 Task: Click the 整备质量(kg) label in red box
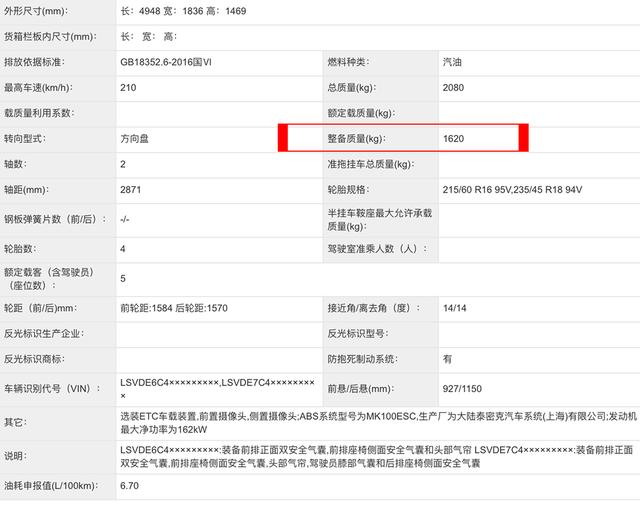356,139
